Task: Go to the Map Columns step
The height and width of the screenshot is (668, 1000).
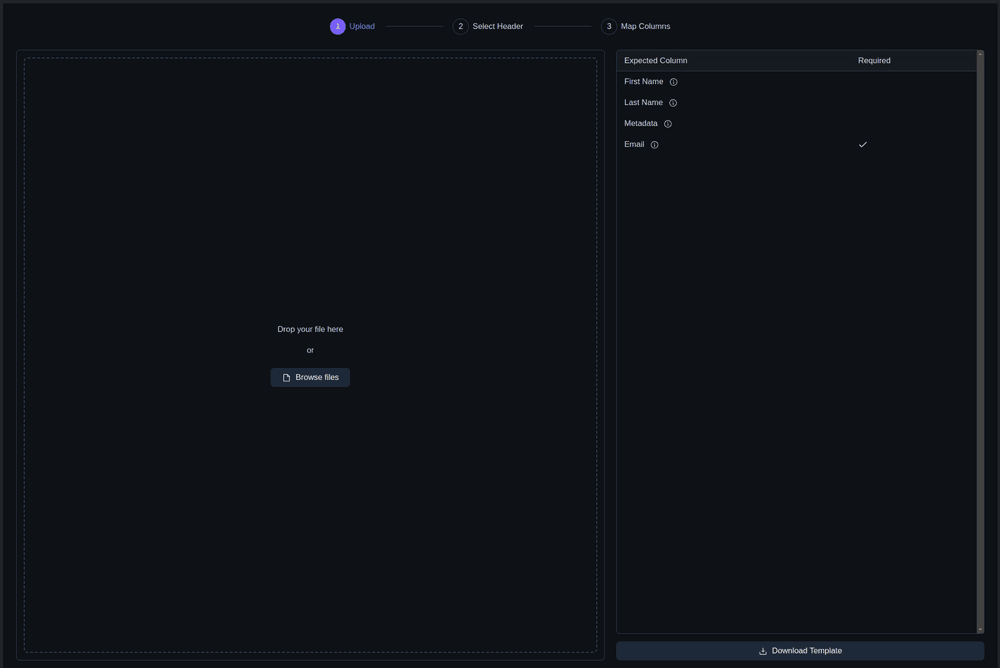Action: tap(645, 27)
